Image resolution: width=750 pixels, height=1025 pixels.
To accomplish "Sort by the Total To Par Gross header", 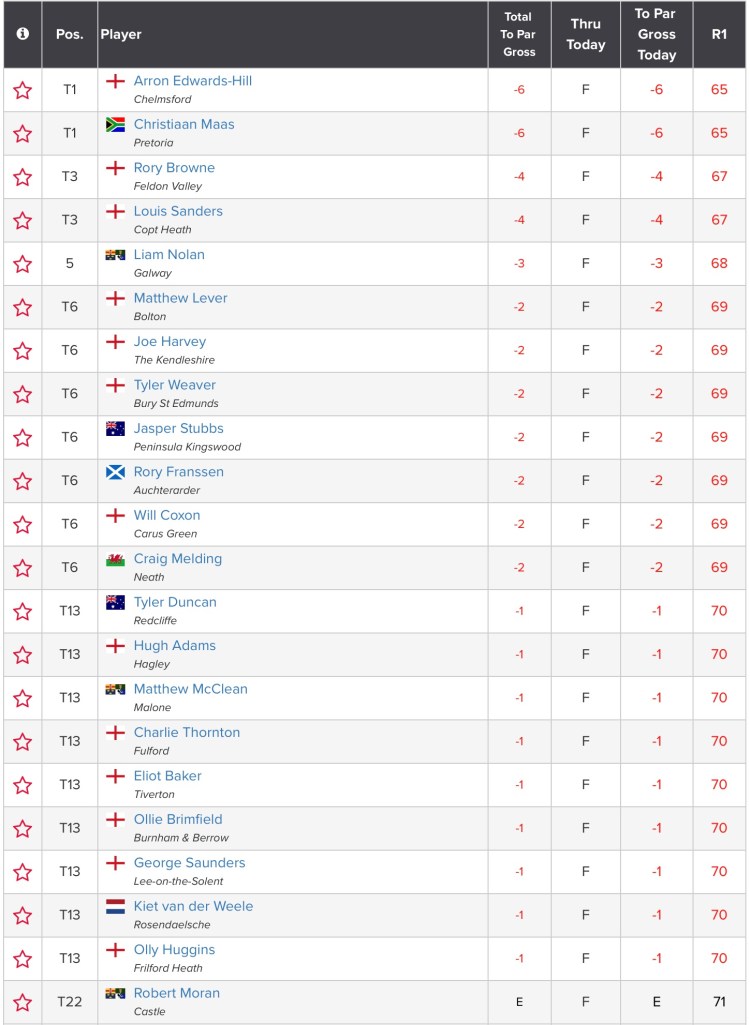I will click(x=519, y=34).
